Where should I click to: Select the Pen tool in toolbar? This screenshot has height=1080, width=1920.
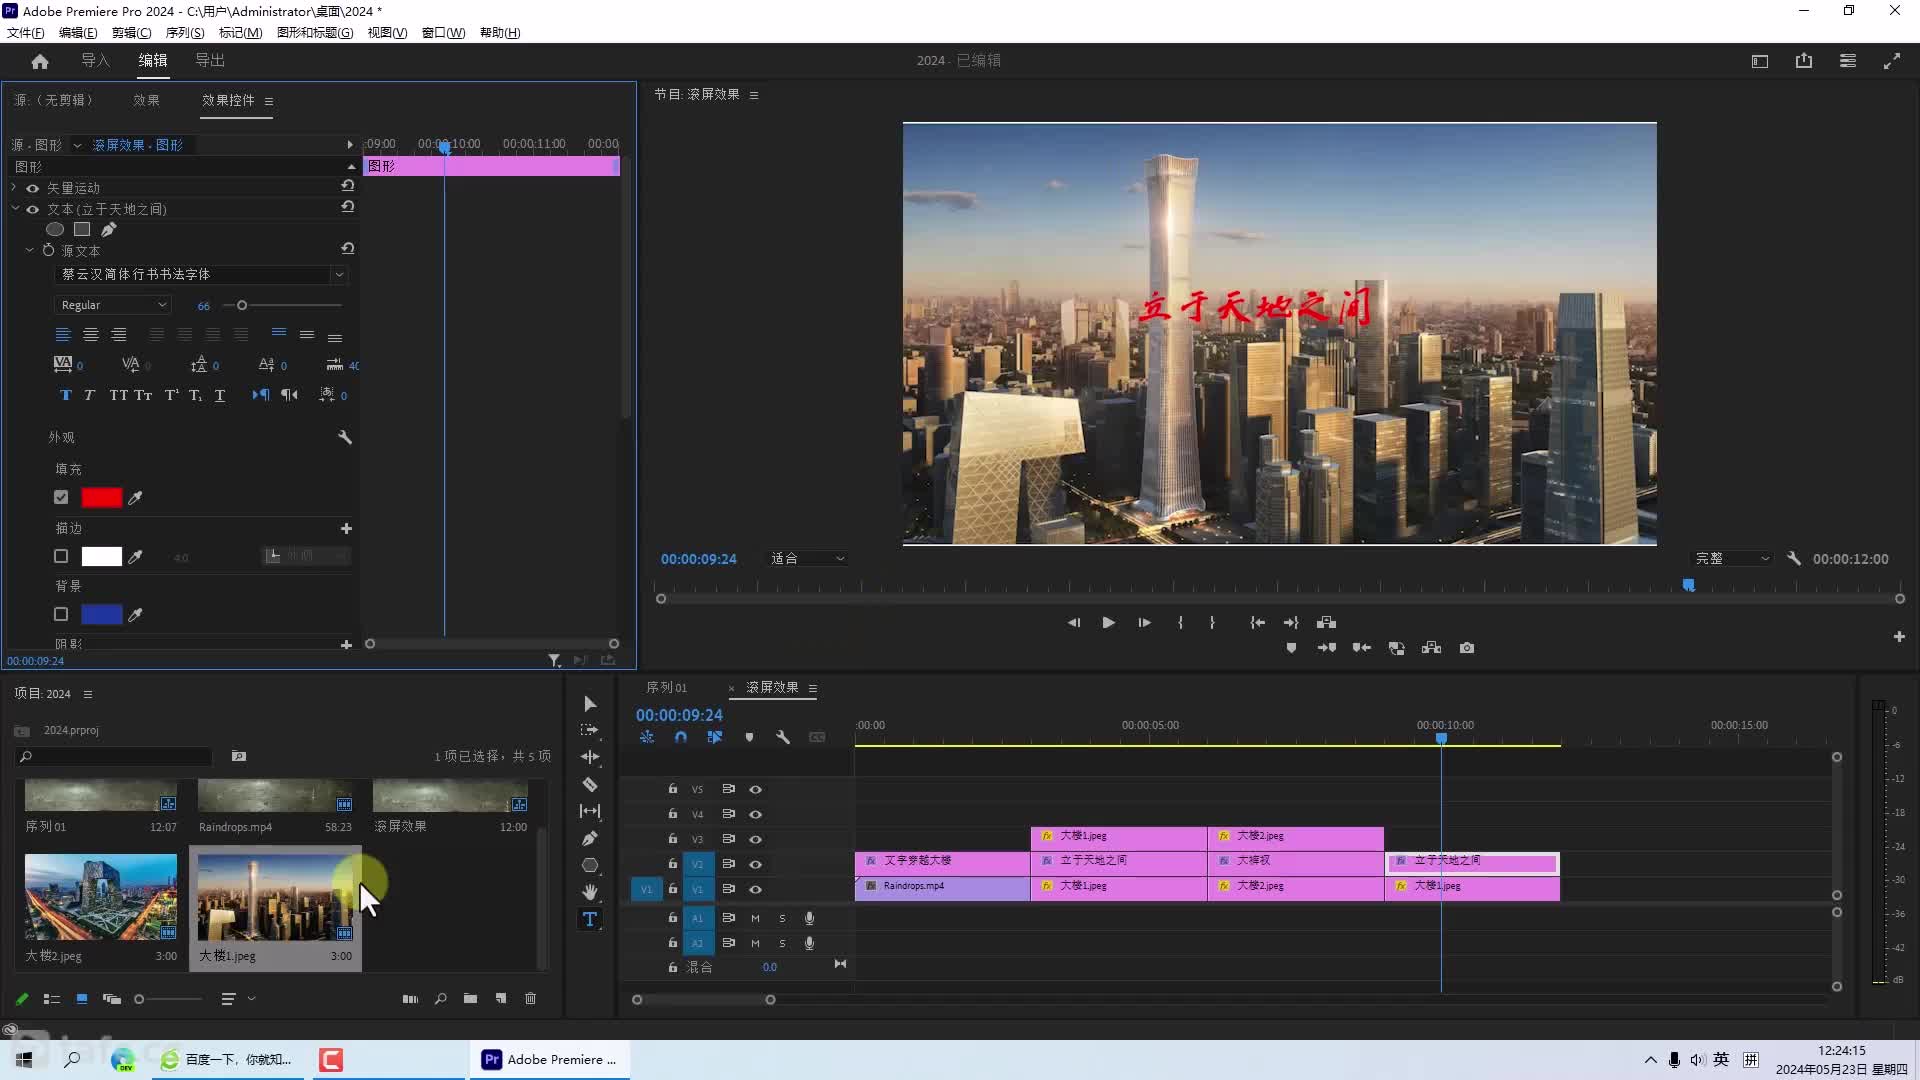(x=589, y=838)
